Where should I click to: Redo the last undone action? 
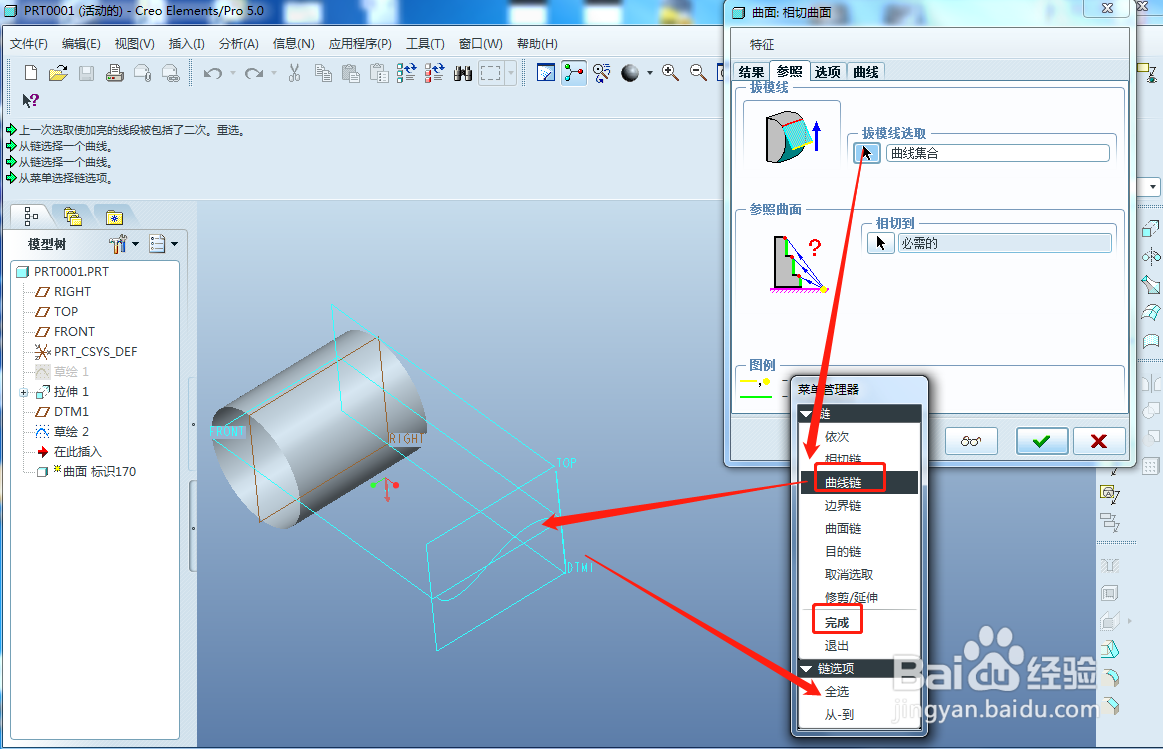click(254, 73)
